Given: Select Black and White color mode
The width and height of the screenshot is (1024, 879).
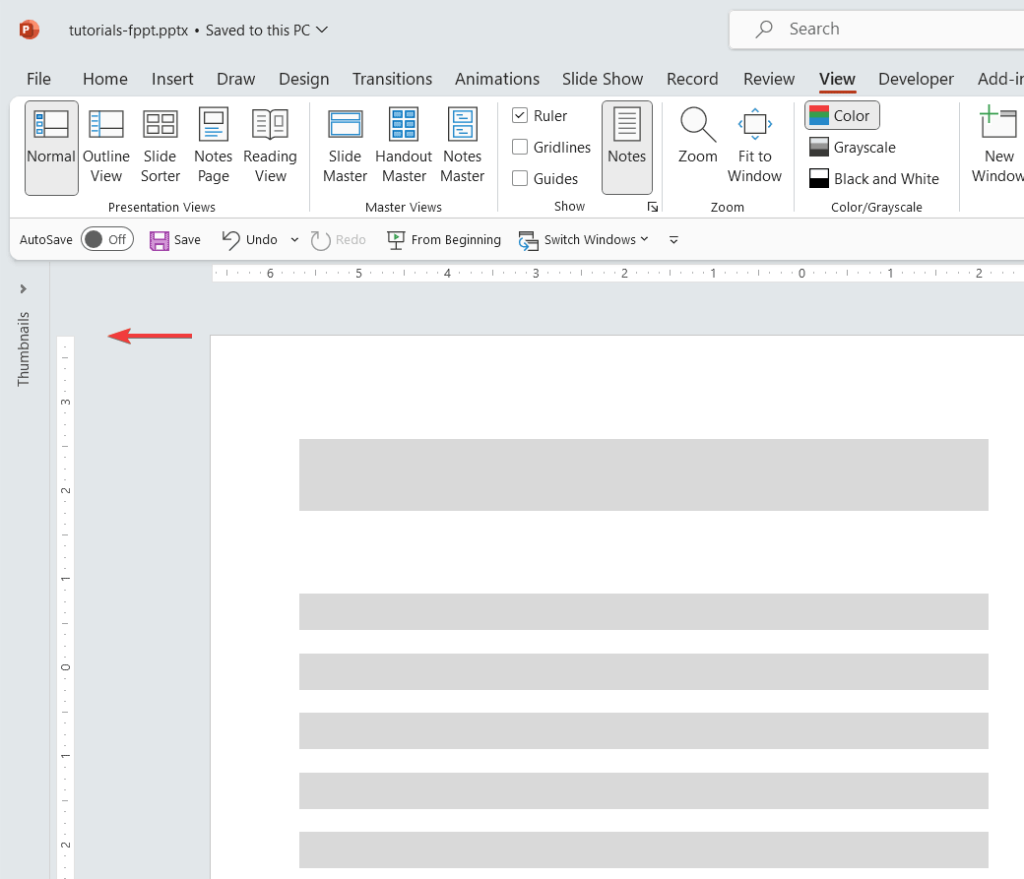Looking at the screenshot, I should (876, 178).
